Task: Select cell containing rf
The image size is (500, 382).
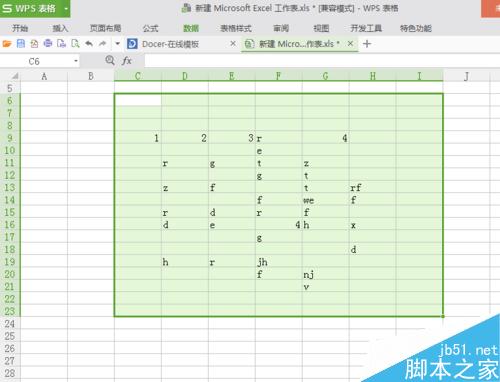Action: pyautogui.click(x=373, y=188)
